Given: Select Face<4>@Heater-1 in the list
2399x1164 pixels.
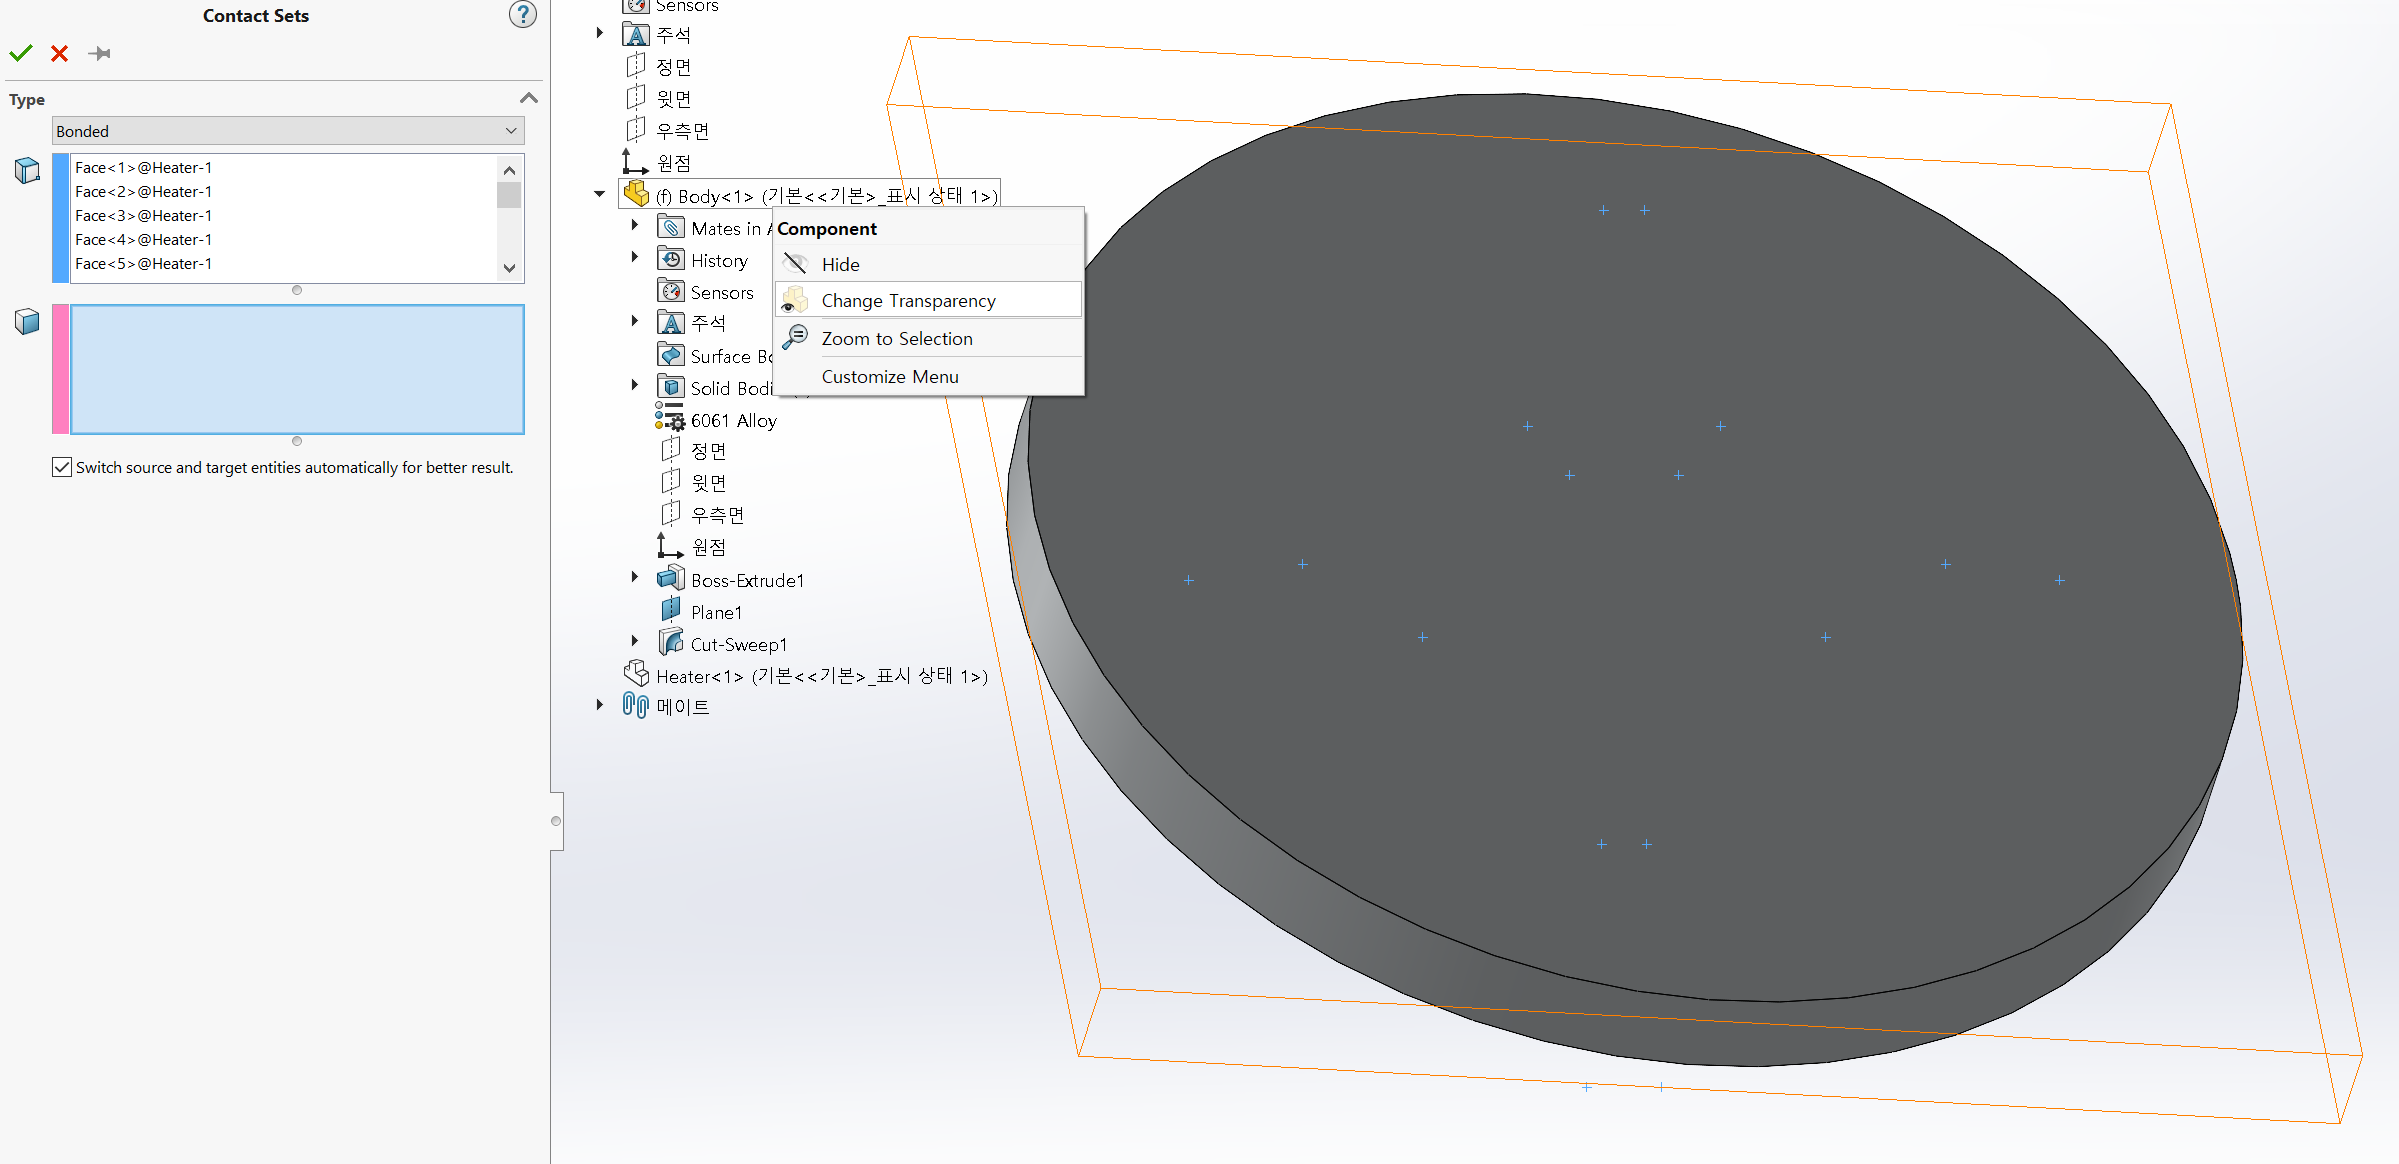Looking at the screenshot, I should tap(143, 240).
